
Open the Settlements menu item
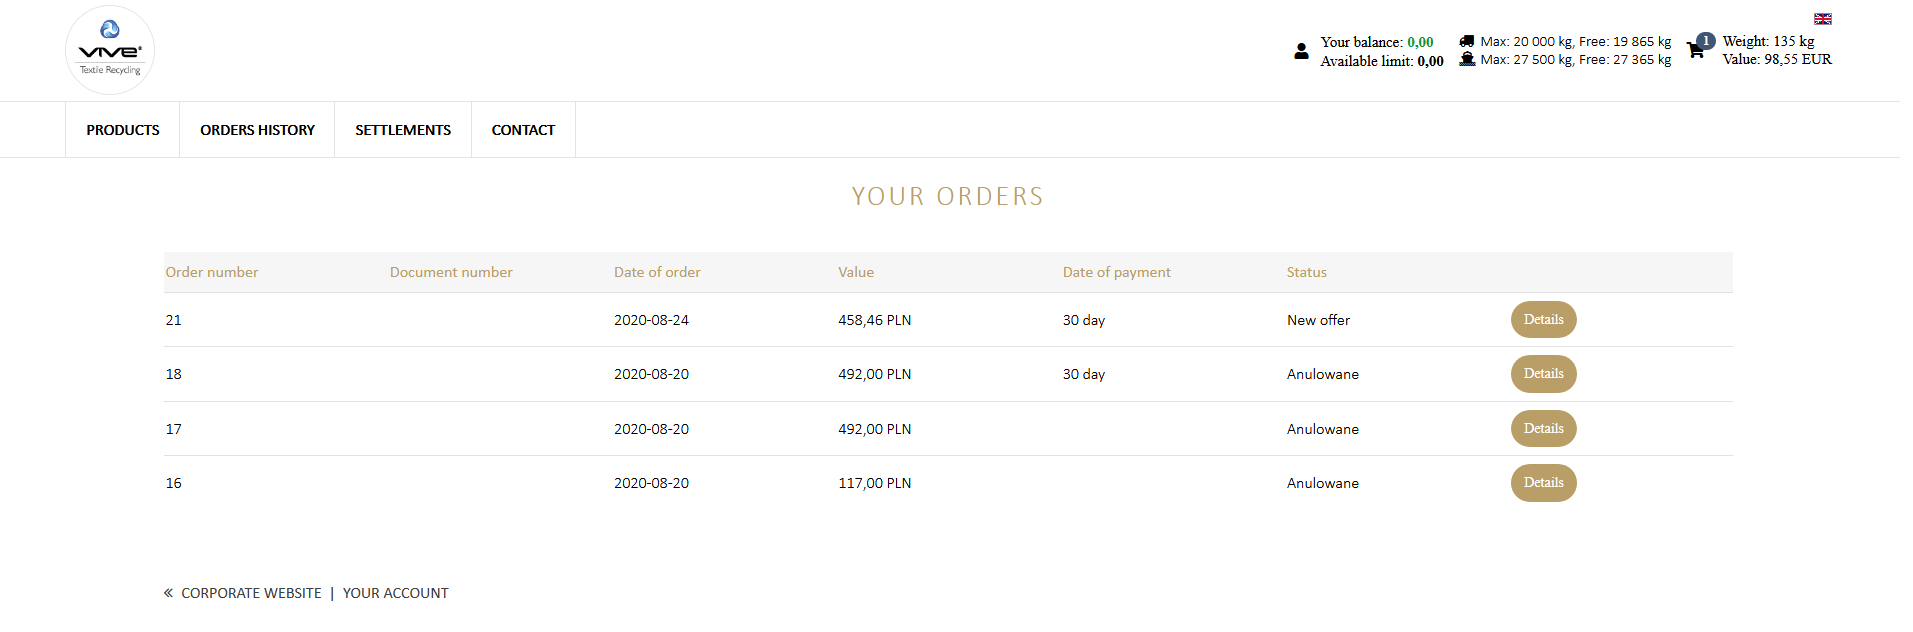(x=403, y=130)
